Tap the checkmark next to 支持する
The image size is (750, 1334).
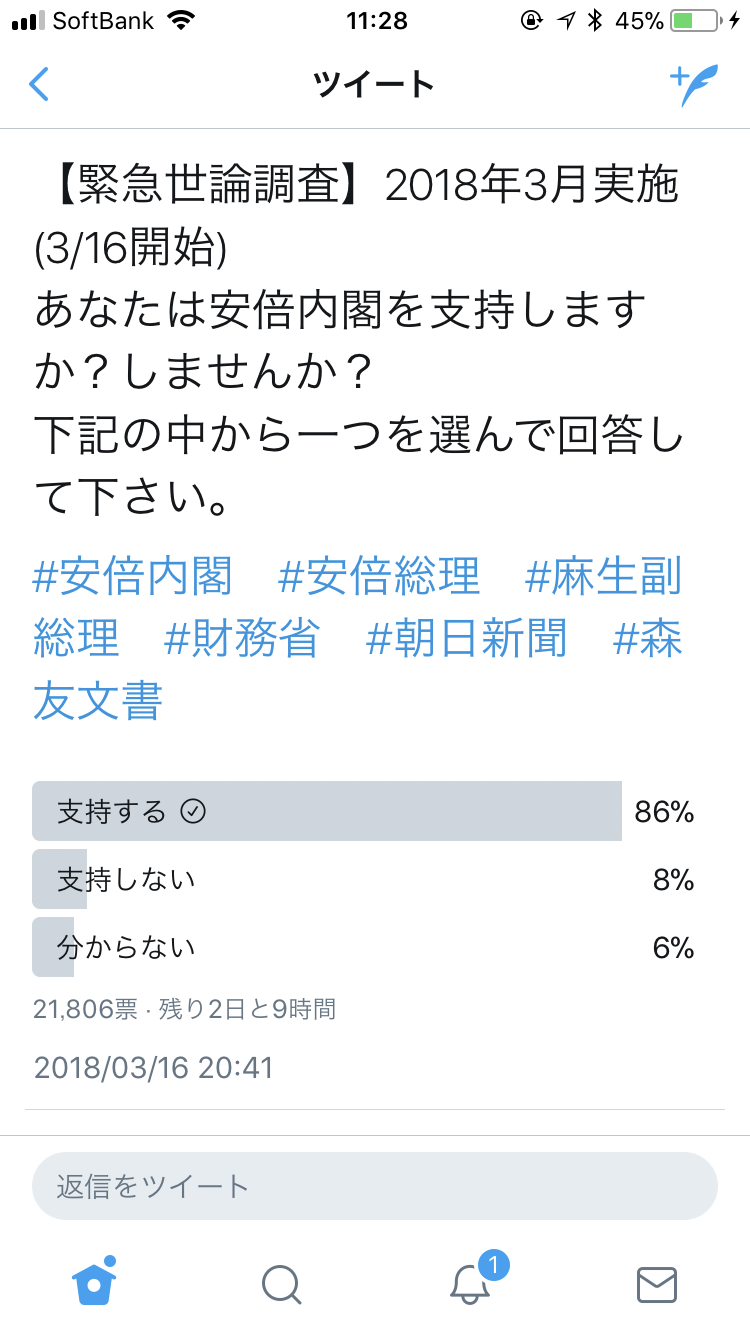[x=193, y=811]
